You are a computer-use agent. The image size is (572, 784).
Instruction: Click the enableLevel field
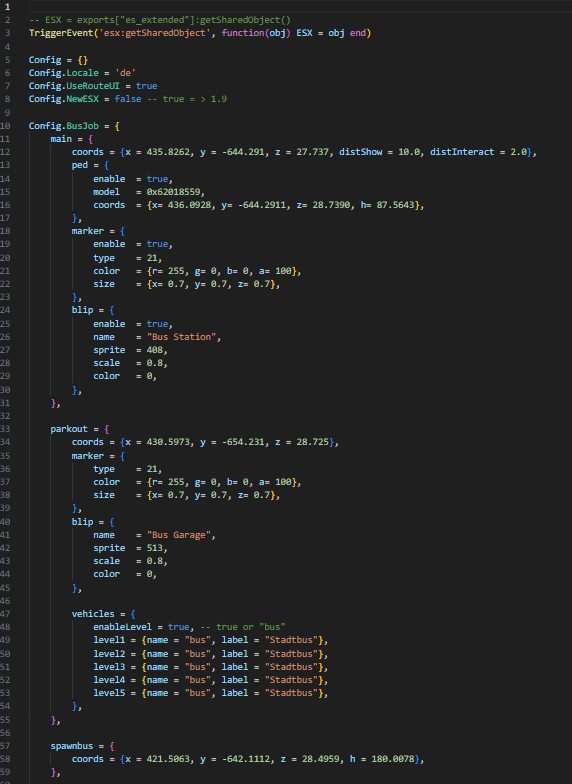pos(122,627)
